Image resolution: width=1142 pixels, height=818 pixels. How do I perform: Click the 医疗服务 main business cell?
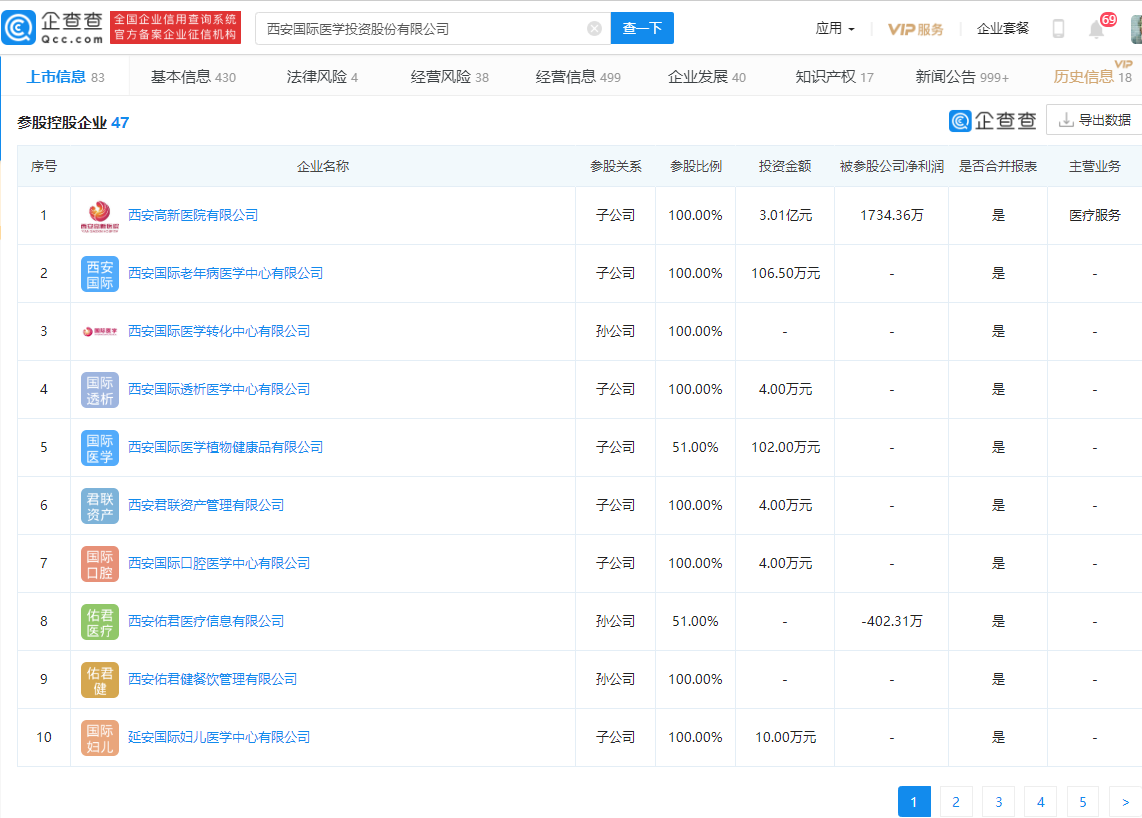pos(1095,216)
